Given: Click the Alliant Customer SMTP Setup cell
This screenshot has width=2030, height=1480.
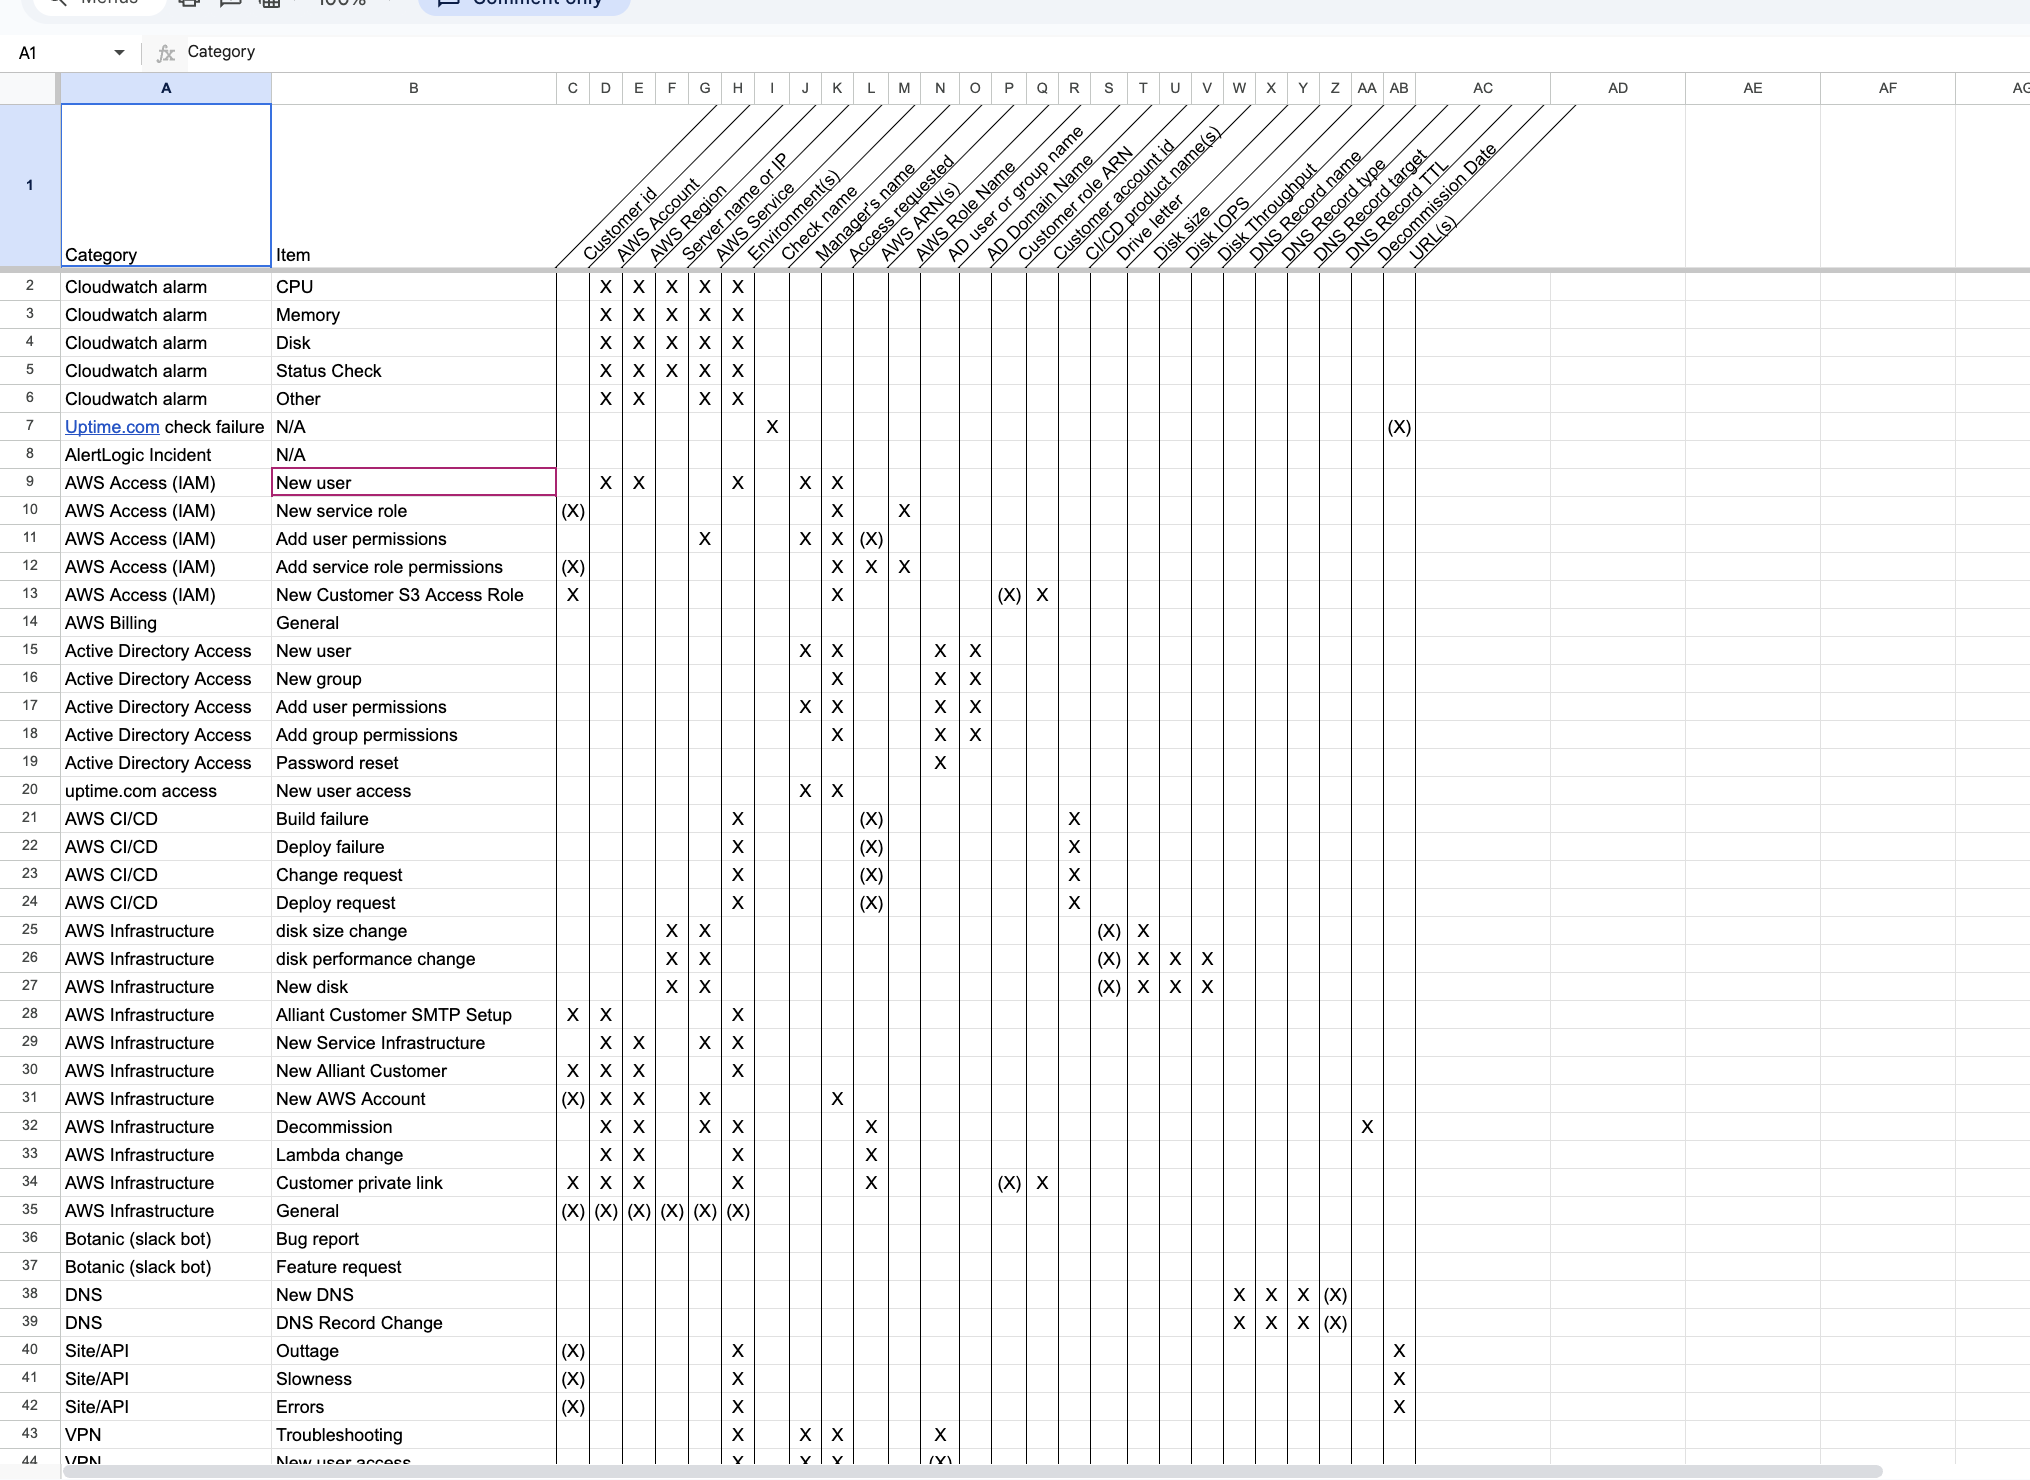Looking at the screenshot, I should pos(414,1015).
